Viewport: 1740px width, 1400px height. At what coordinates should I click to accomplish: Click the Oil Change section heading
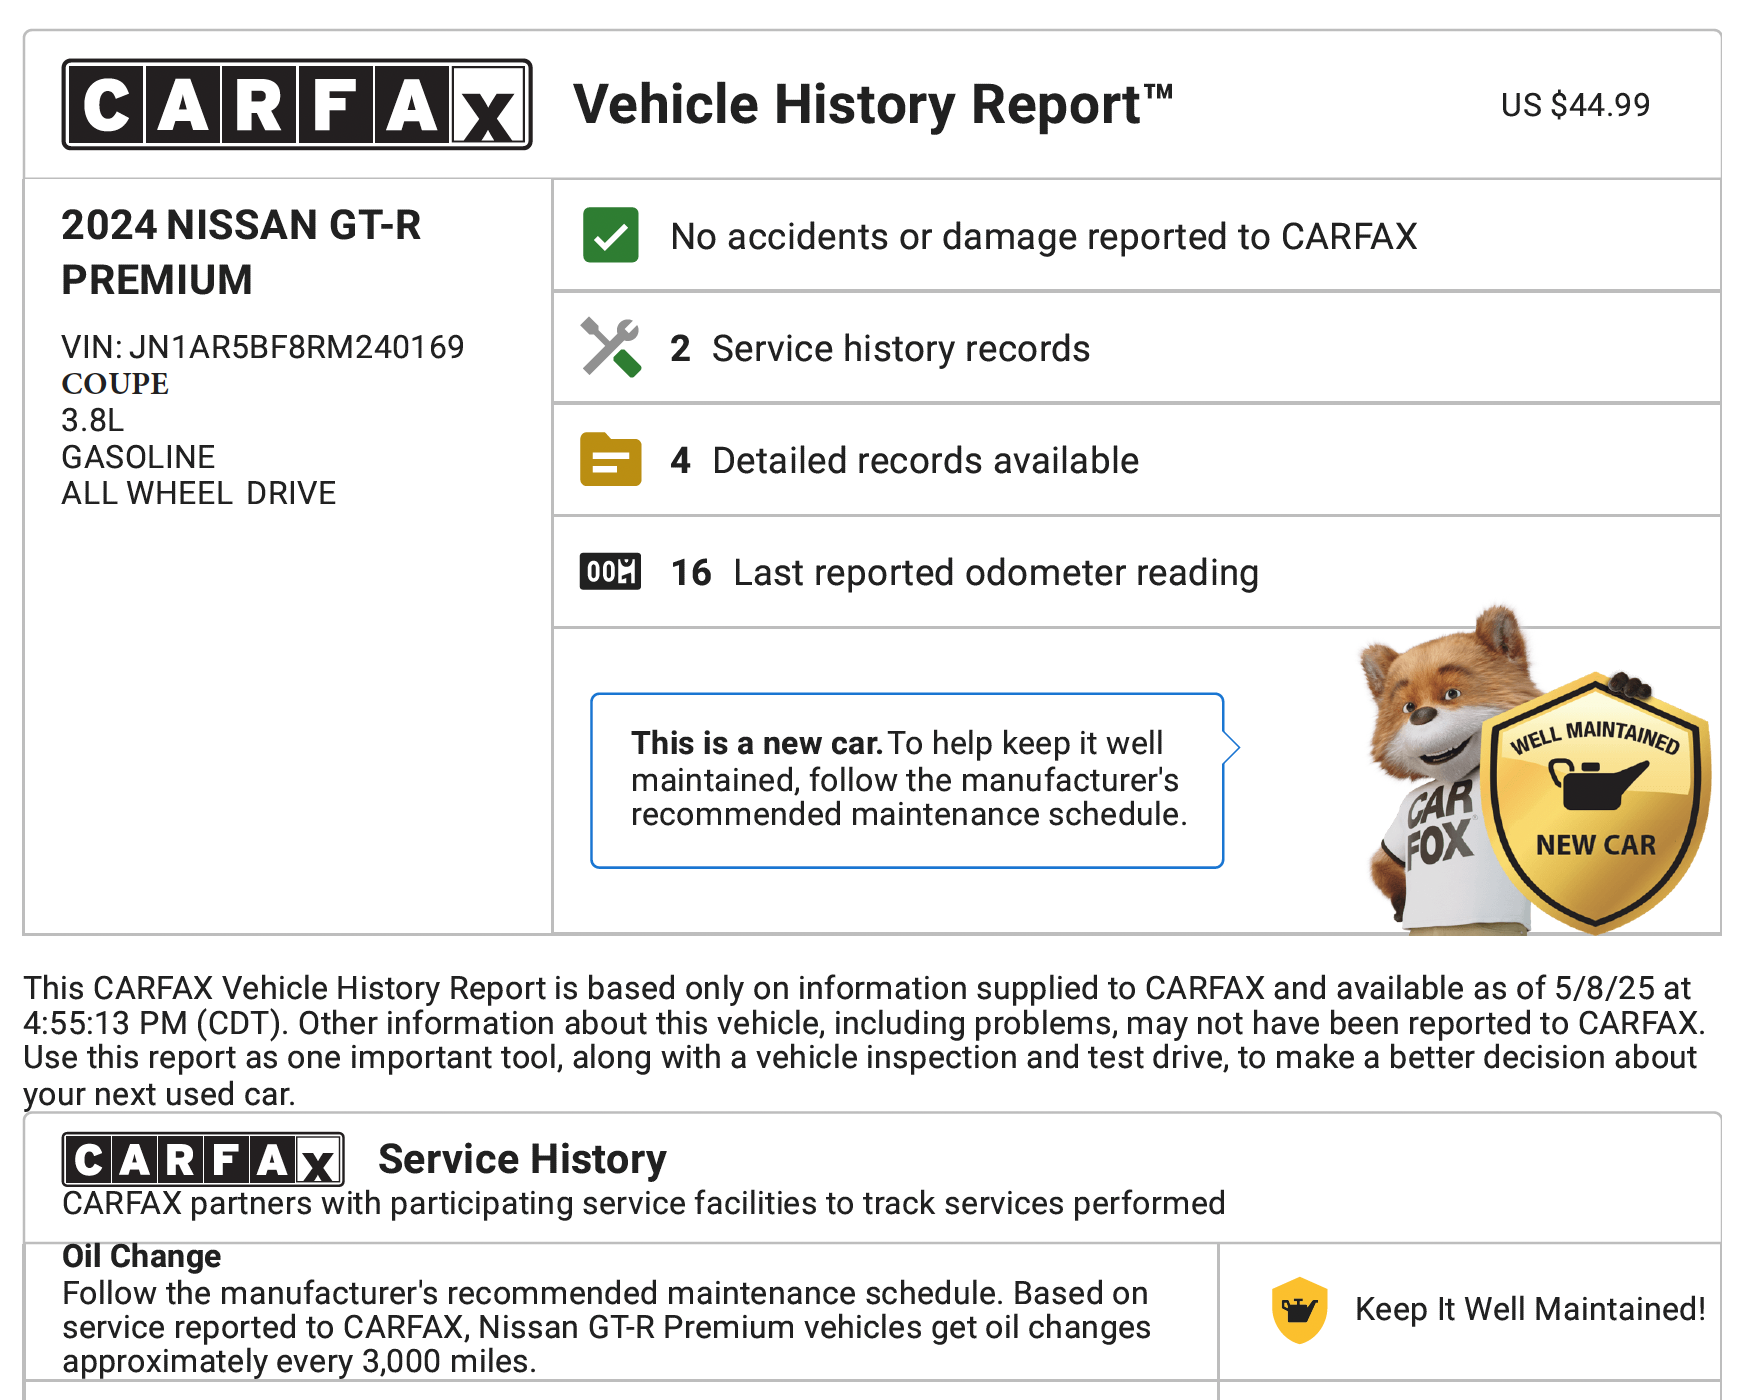click(141, 1256)
